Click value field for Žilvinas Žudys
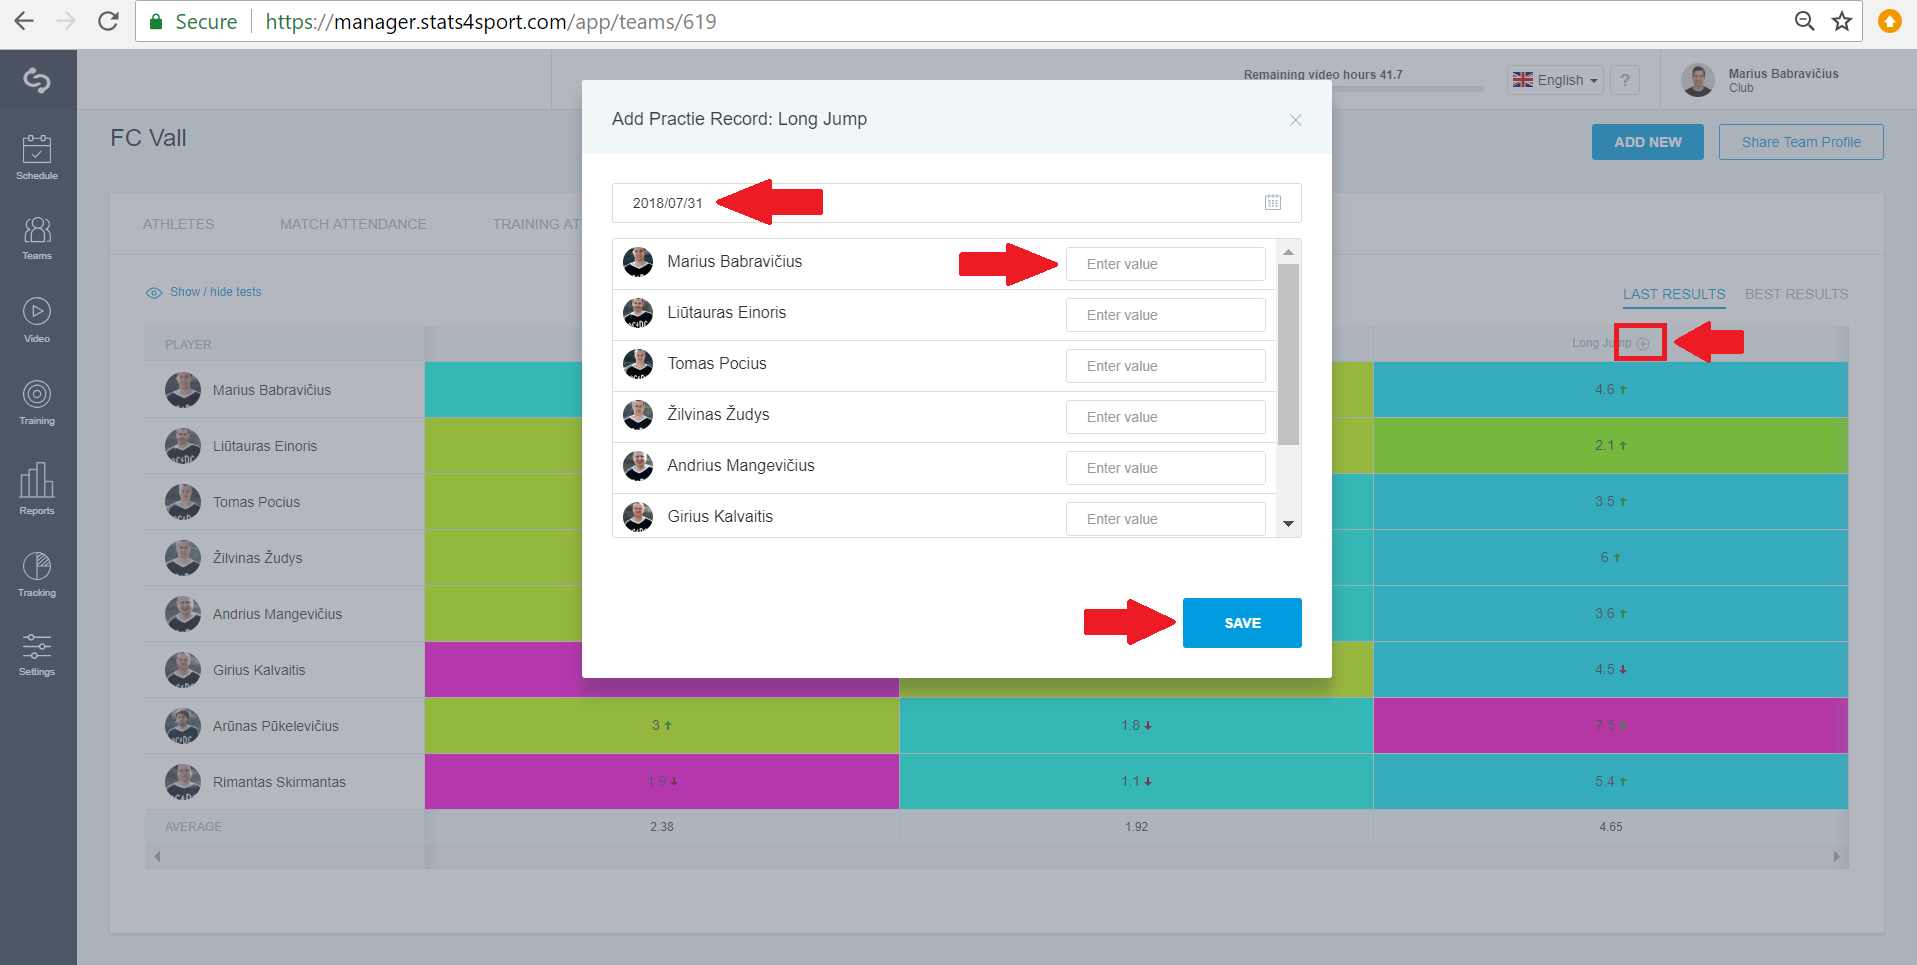This screenshot has width=1917, height=965. pyautogui.click(x=1165, y=417)
